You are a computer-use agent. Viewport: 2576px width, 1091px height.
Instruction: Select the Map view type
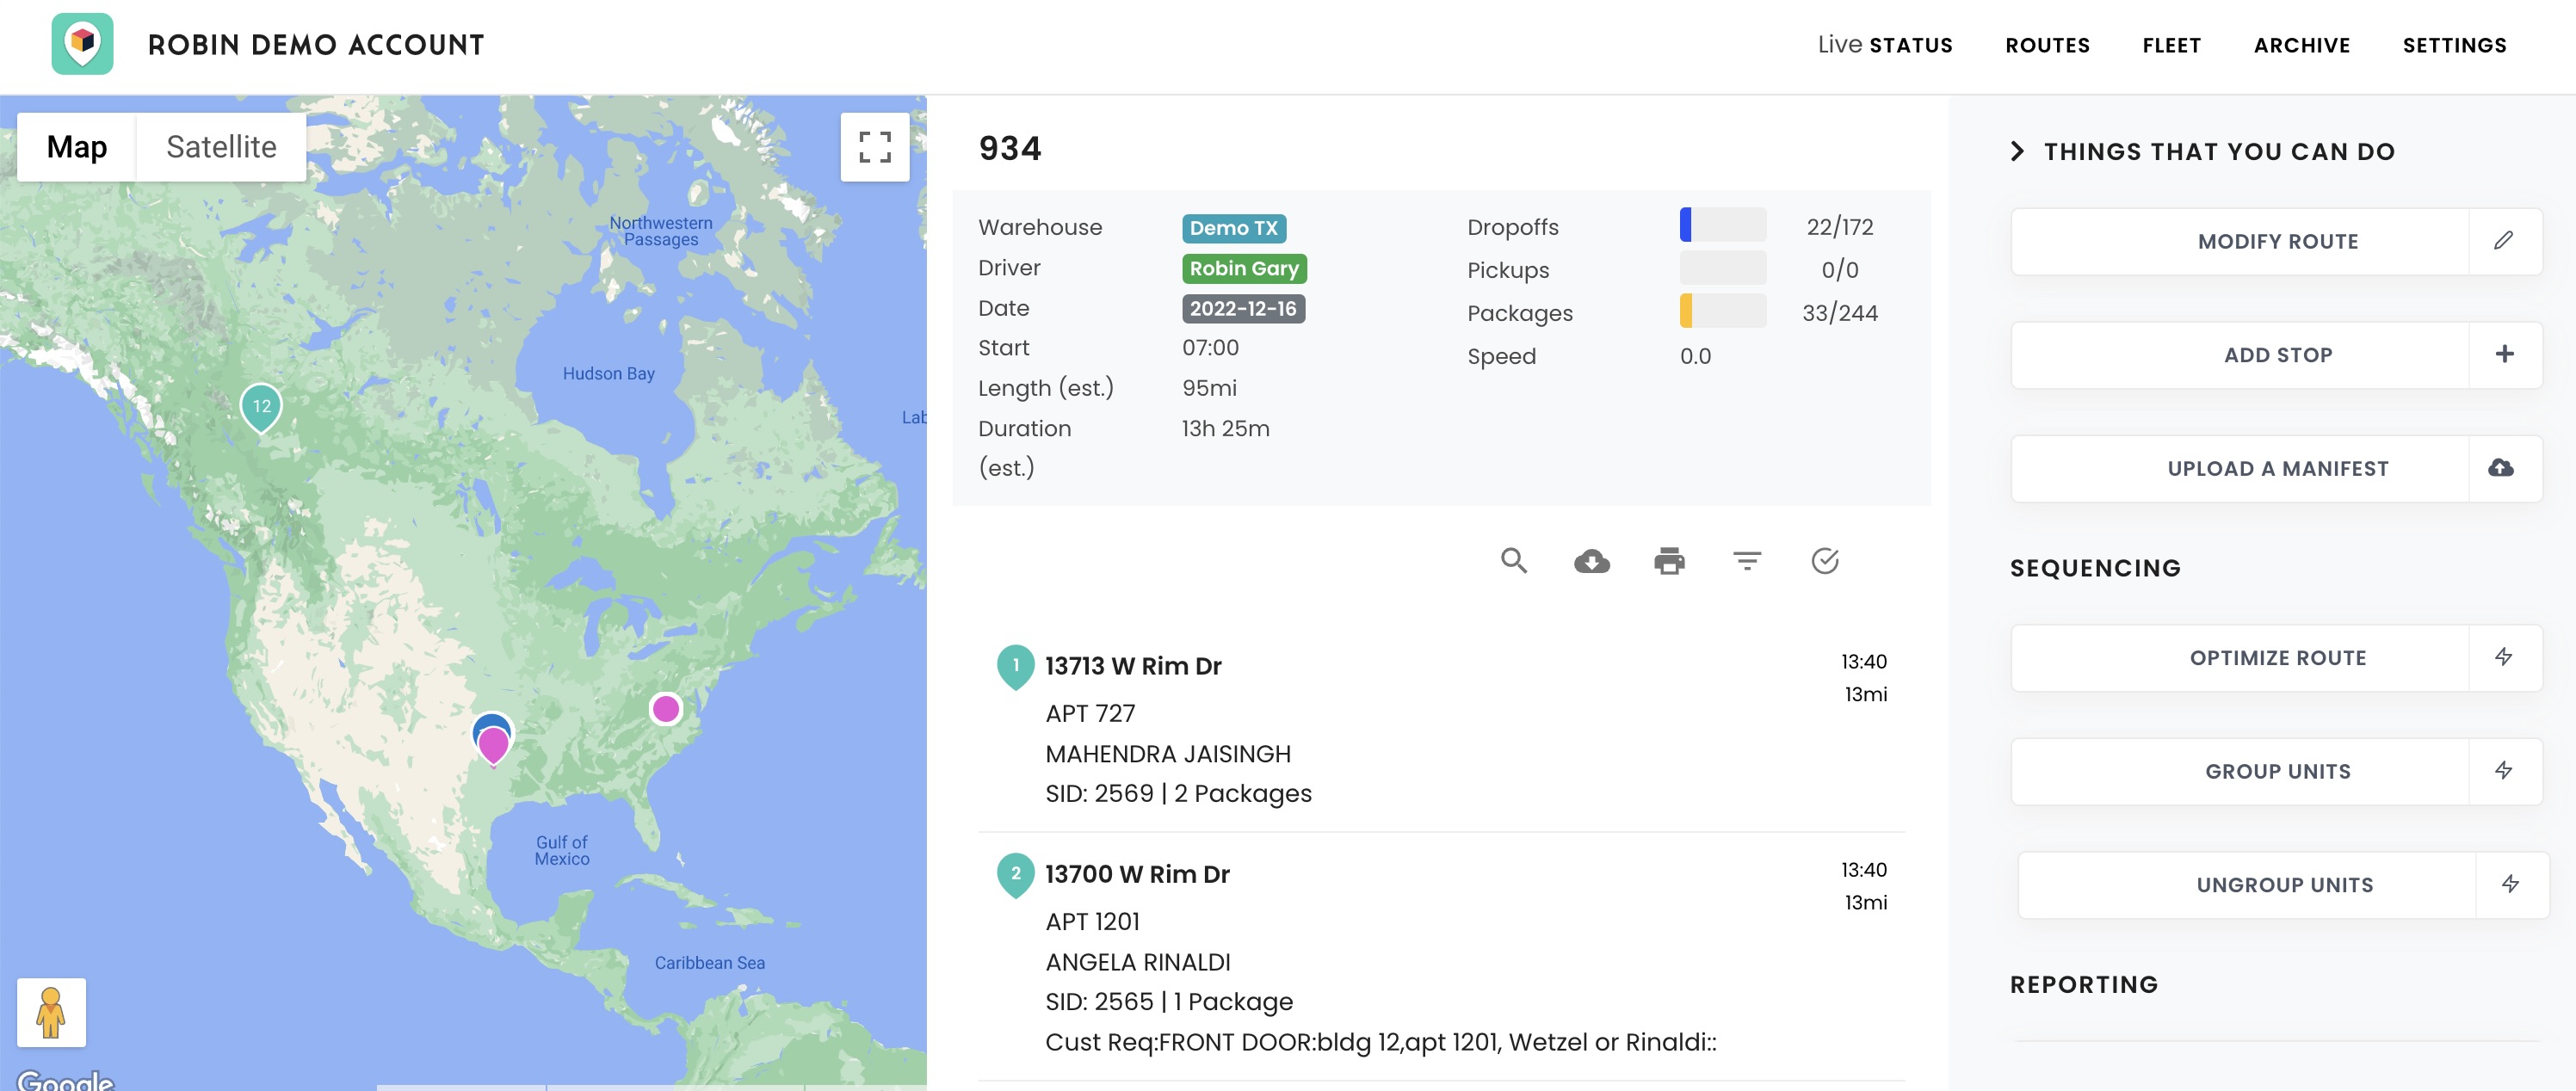pos(76,147)
